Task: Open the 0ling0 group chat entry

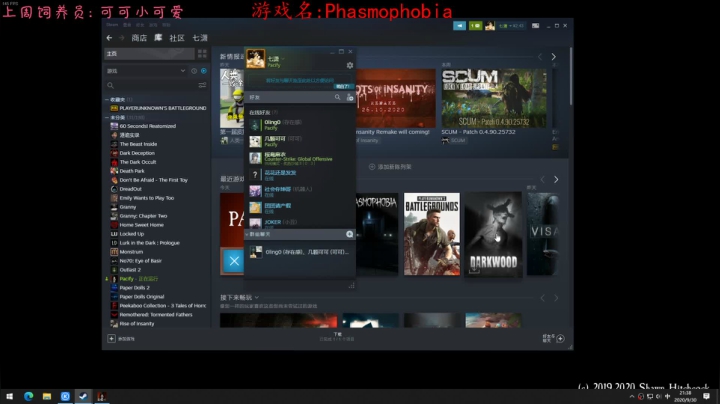Action: point(300,252)
